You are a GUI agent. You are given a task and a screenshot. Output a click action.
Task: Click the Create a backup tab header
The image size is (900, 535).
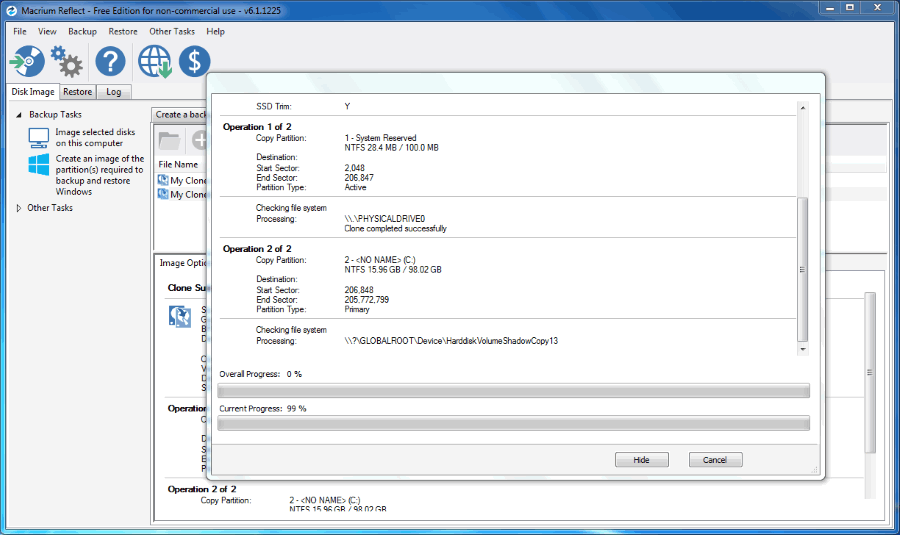181,115
